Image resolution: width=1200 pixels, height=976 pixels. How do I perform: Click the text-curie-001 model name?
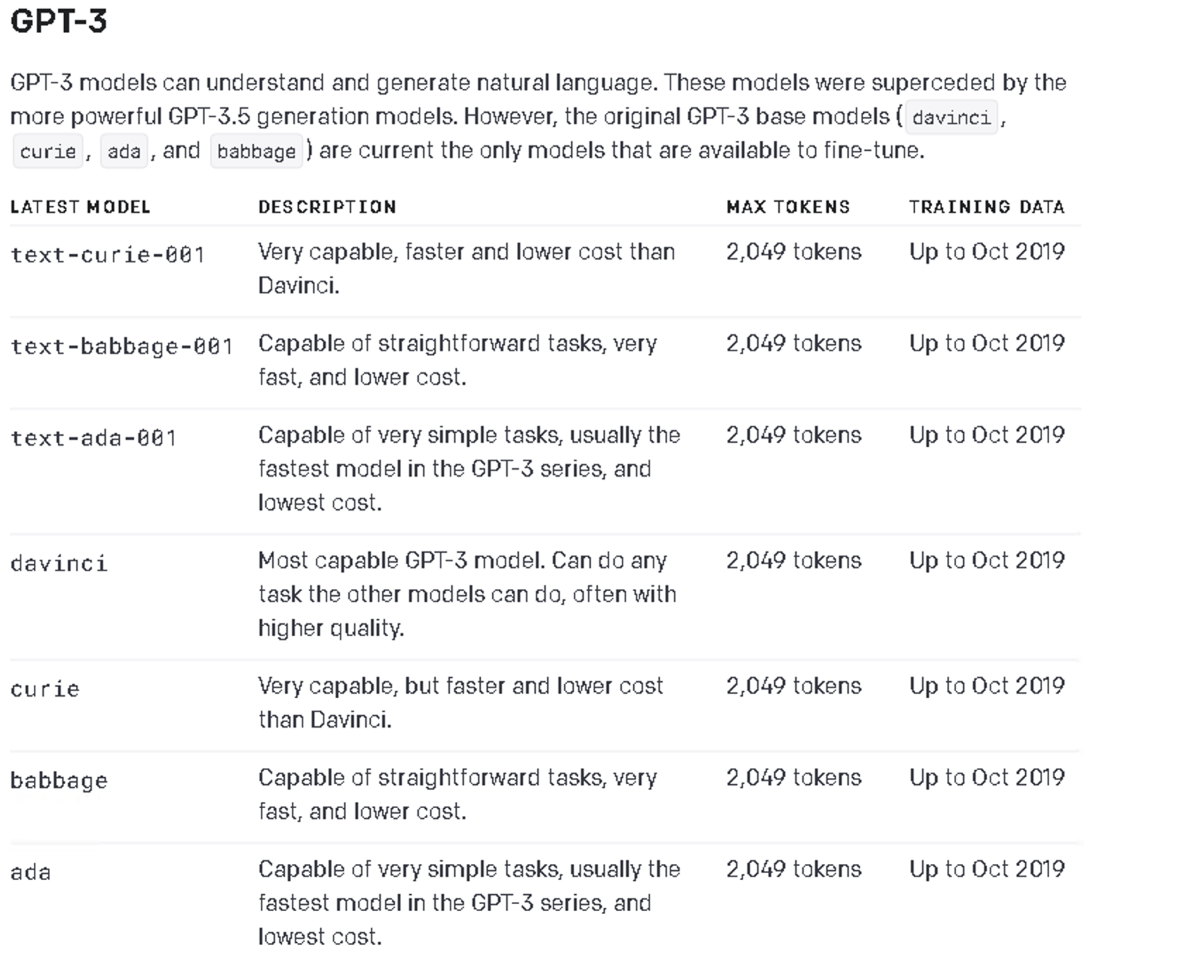point(108,254)
